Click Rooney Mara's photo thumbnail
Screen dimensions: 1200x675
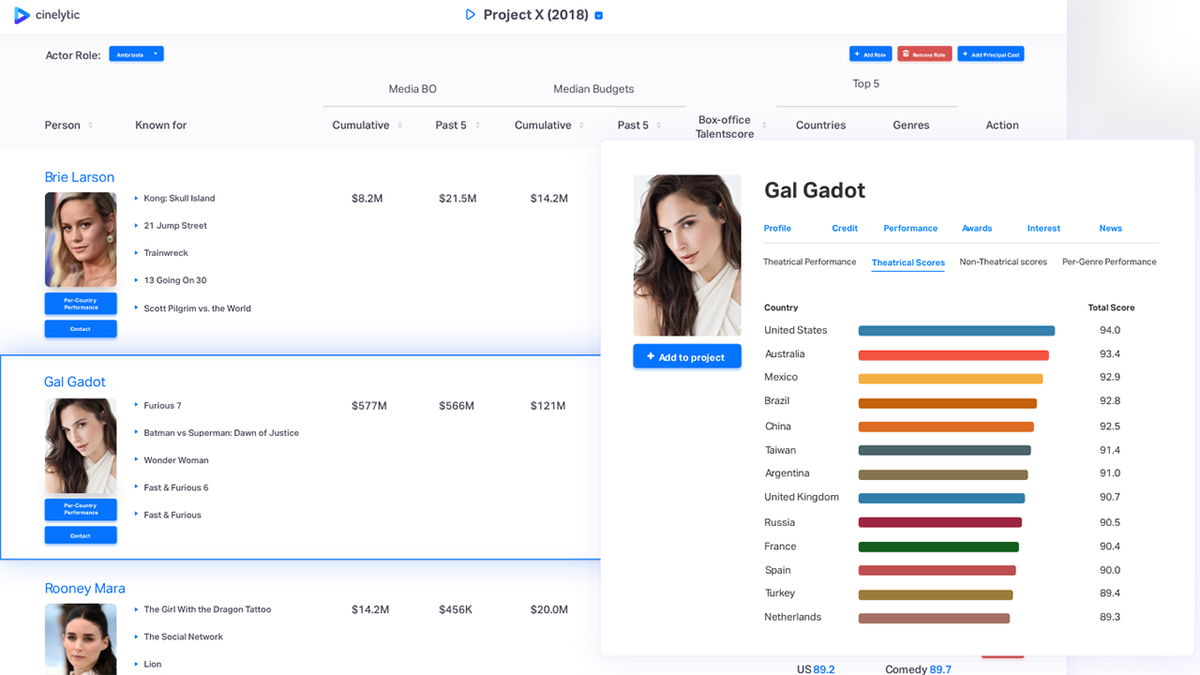click(x=81, y=639)
